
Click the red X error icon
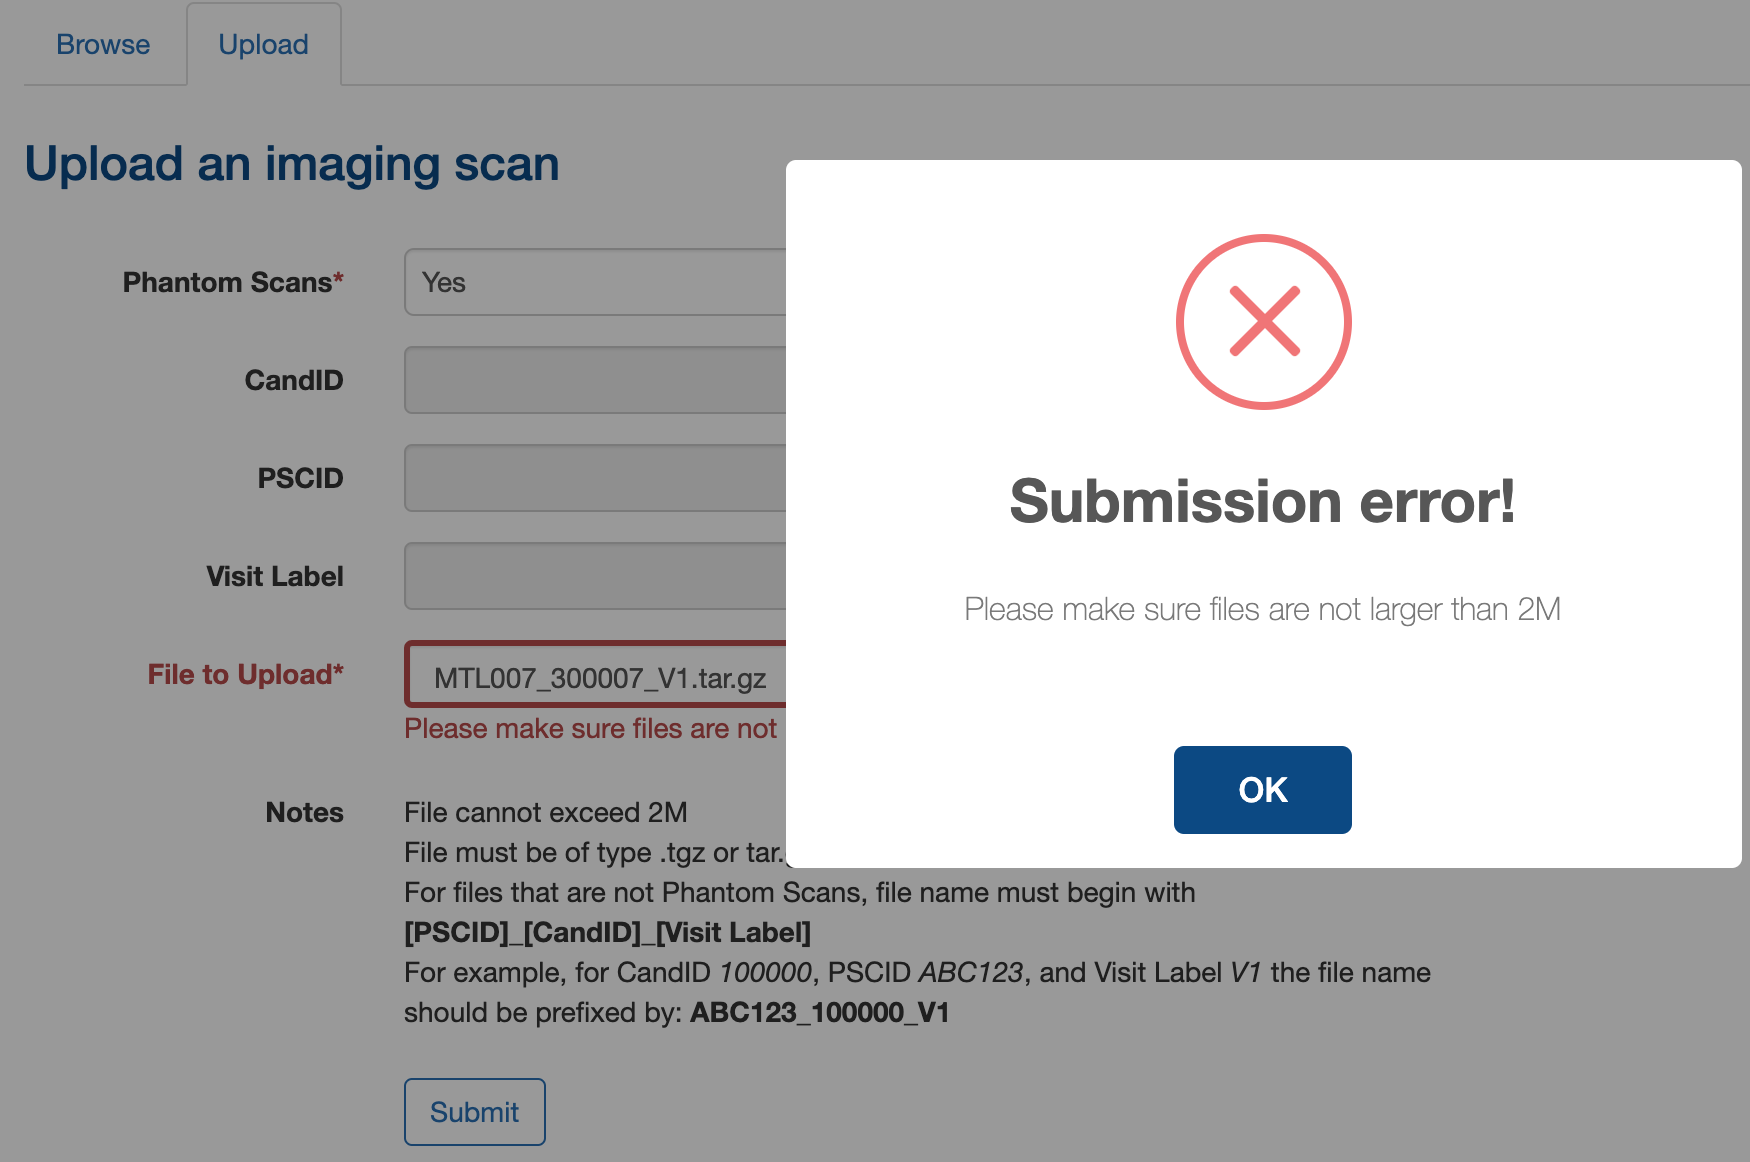coord(1263,322)
